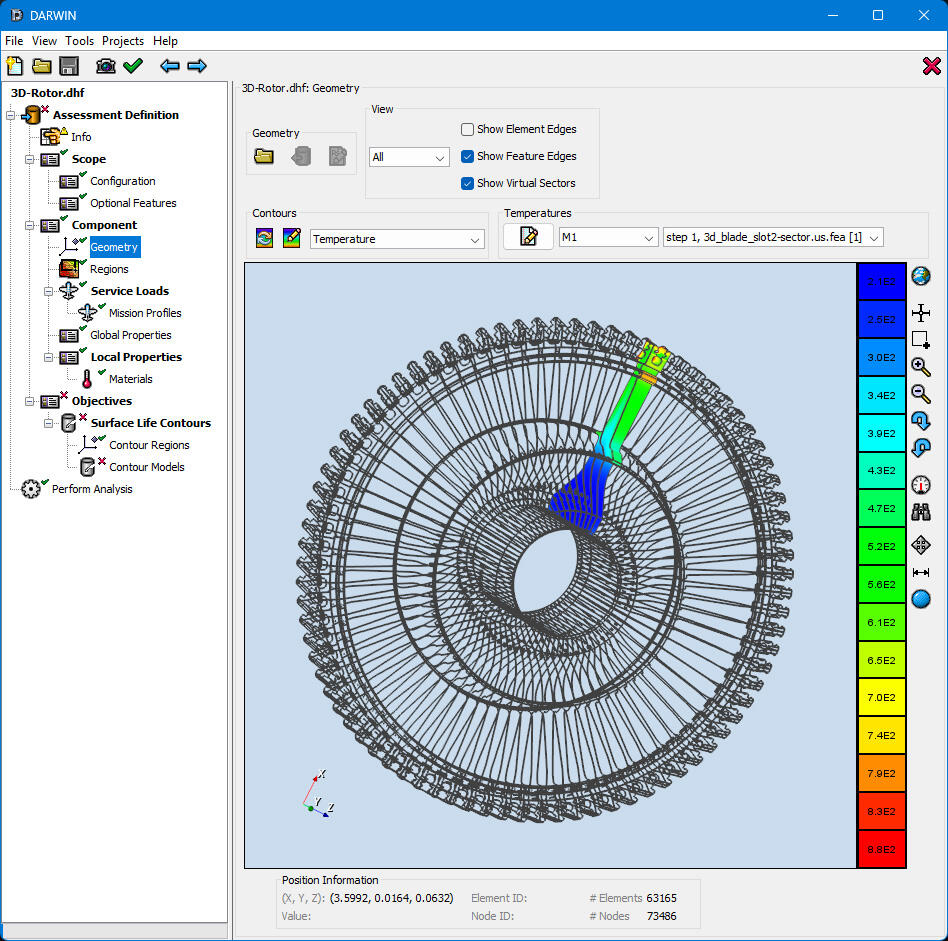Viewport: 948px width, 941px height.
Task: Open a geometry file using the folder icon
Action: (x=263, y=157)
